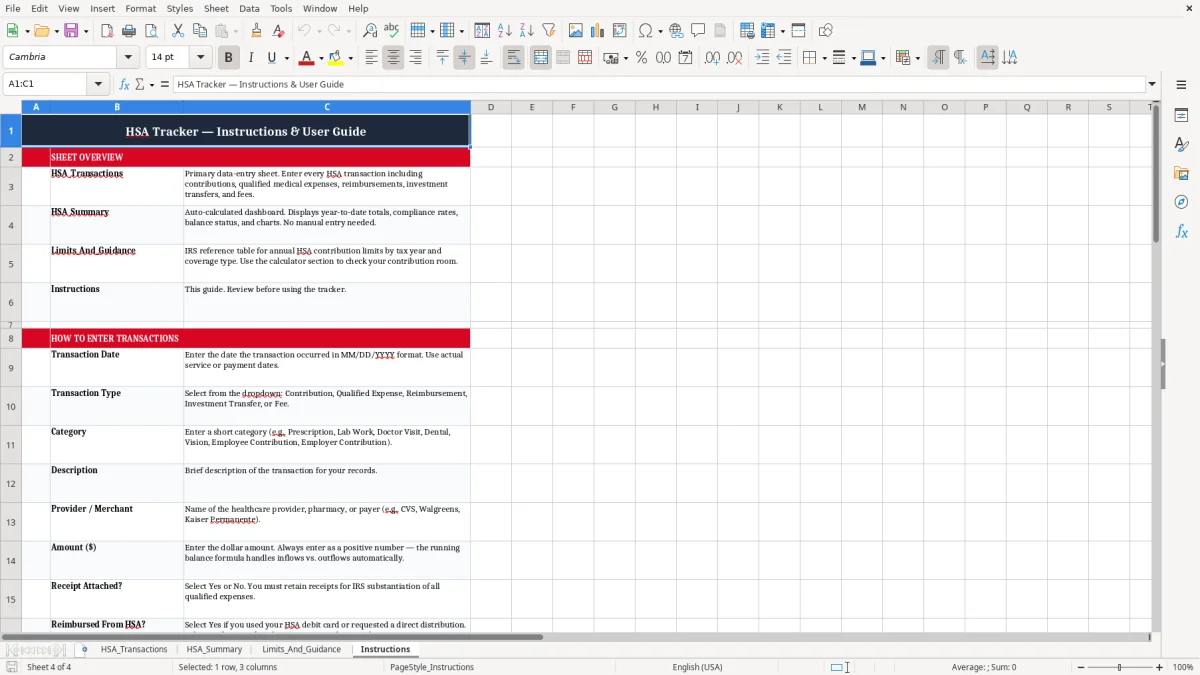Toggle Bold formatting
The image size is (1200, 675).
(x=228, y=58)
